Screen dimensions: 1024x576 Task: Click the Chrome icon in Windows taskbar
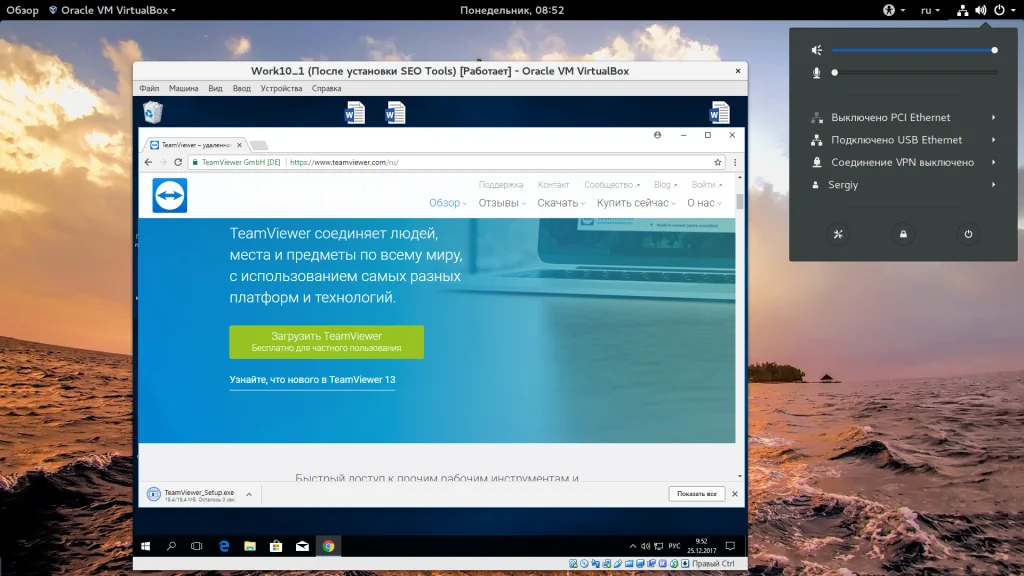tap(327, 546)
